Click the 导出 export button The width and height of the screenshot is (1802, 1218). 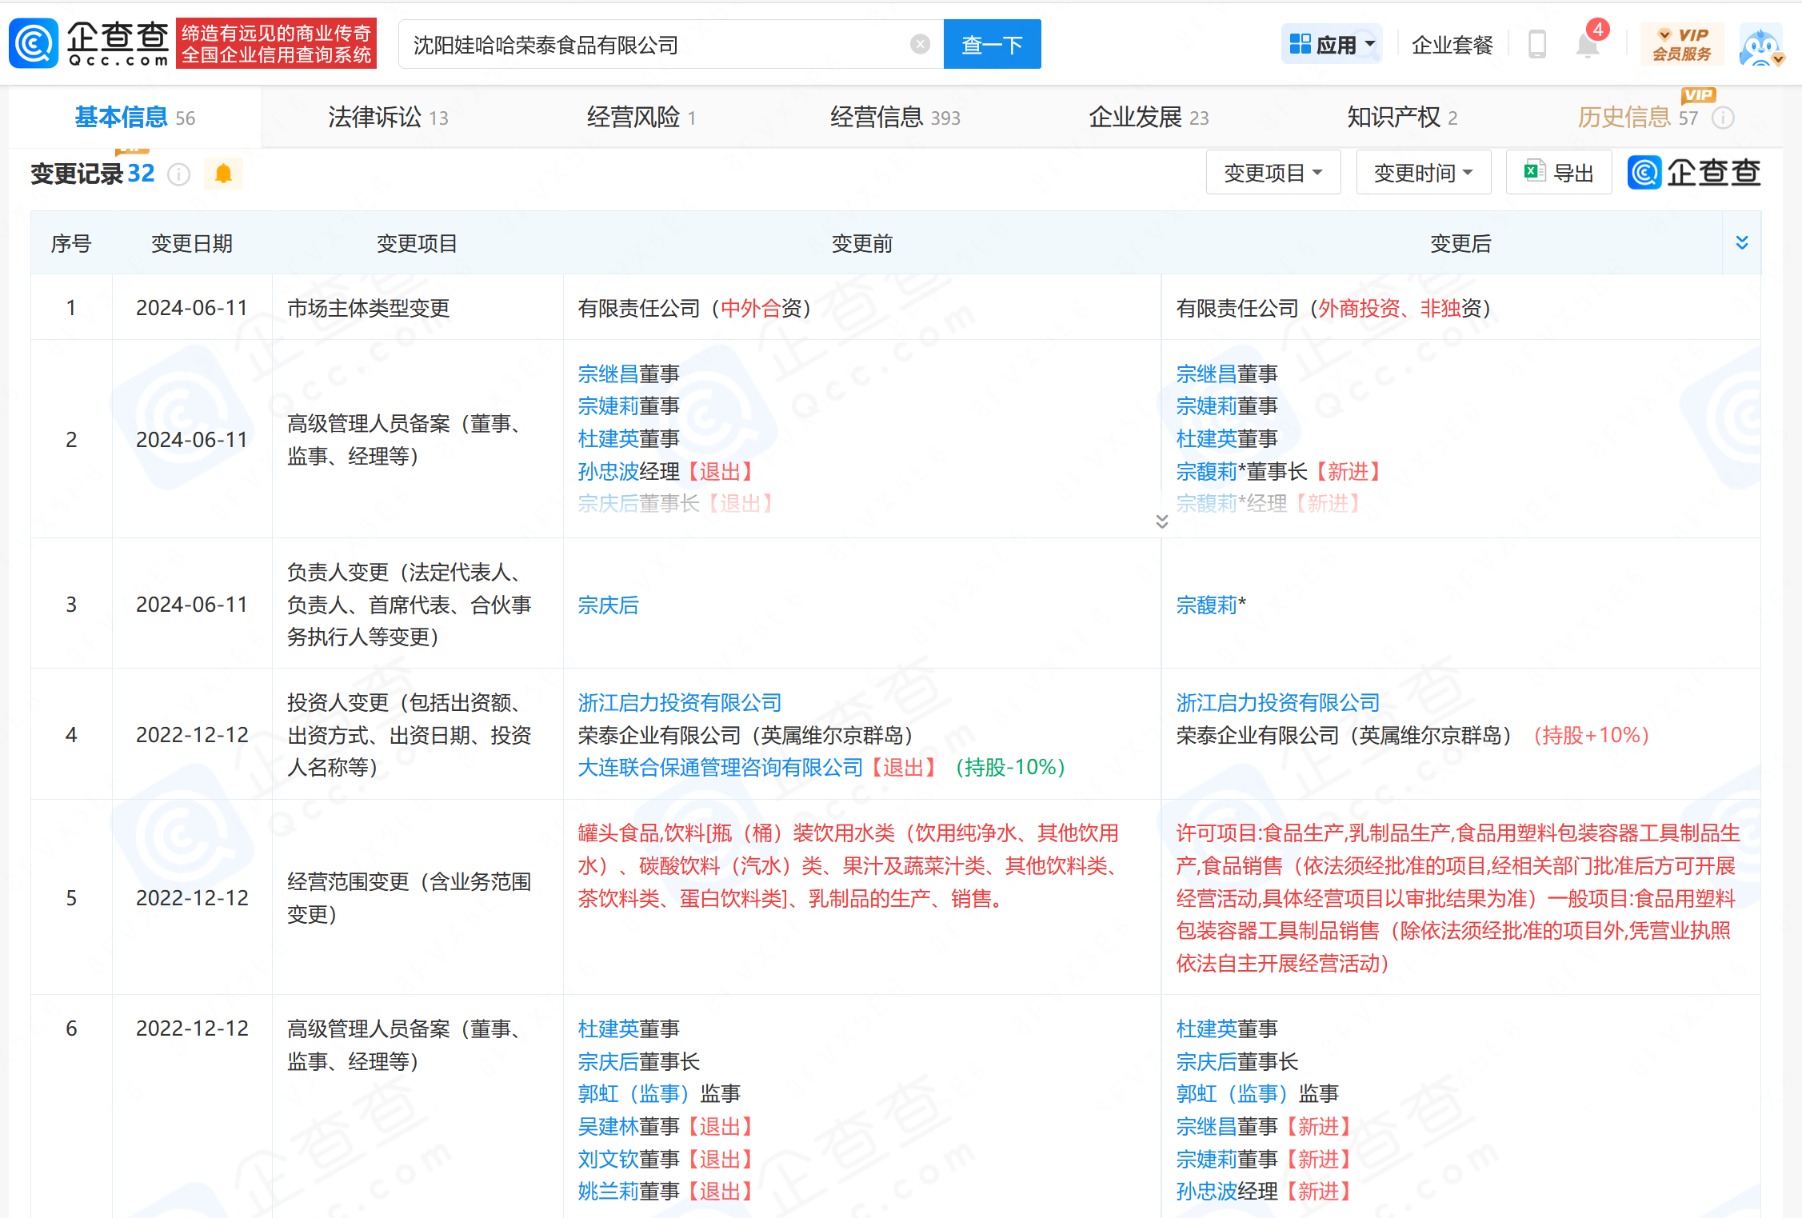click(1558, 173)
